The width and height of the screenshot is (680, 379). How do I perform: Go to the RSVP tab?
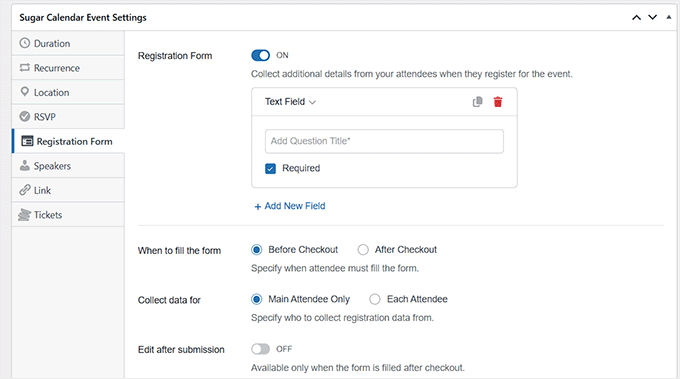tap(68, 116)
